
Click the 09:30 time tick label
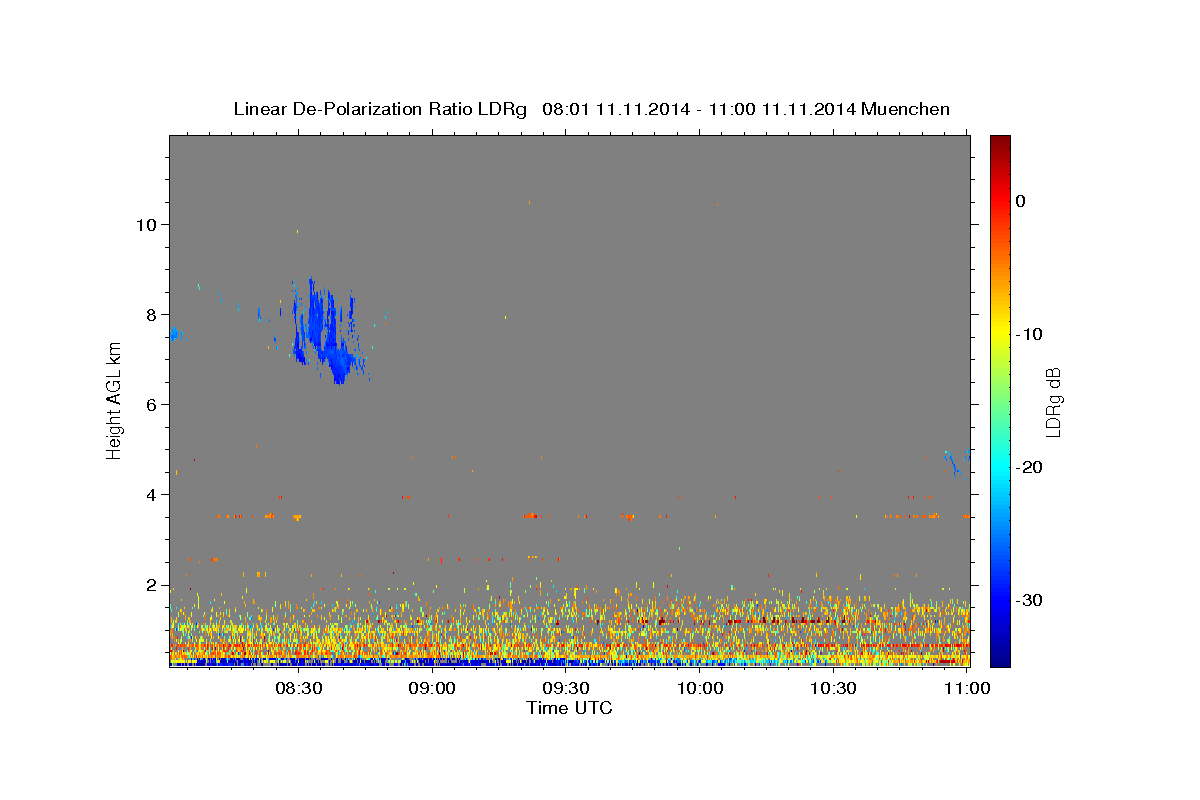(x=565, y=688)
